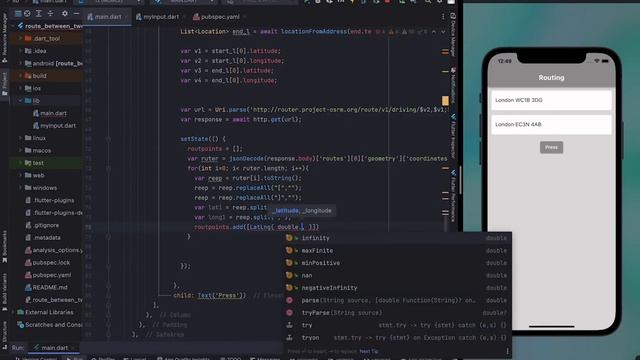Choose infinity from completion list
Image resolution: width=640 pixels, height=360 pixels.
[398, 238]
